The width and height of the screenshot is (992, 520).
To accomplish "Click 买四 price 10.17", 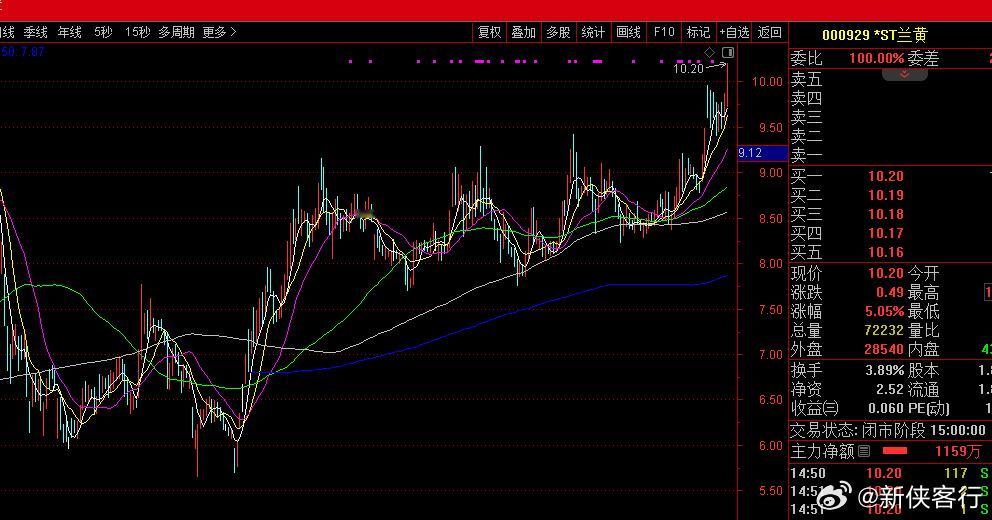I will click(x=886, y=233).
